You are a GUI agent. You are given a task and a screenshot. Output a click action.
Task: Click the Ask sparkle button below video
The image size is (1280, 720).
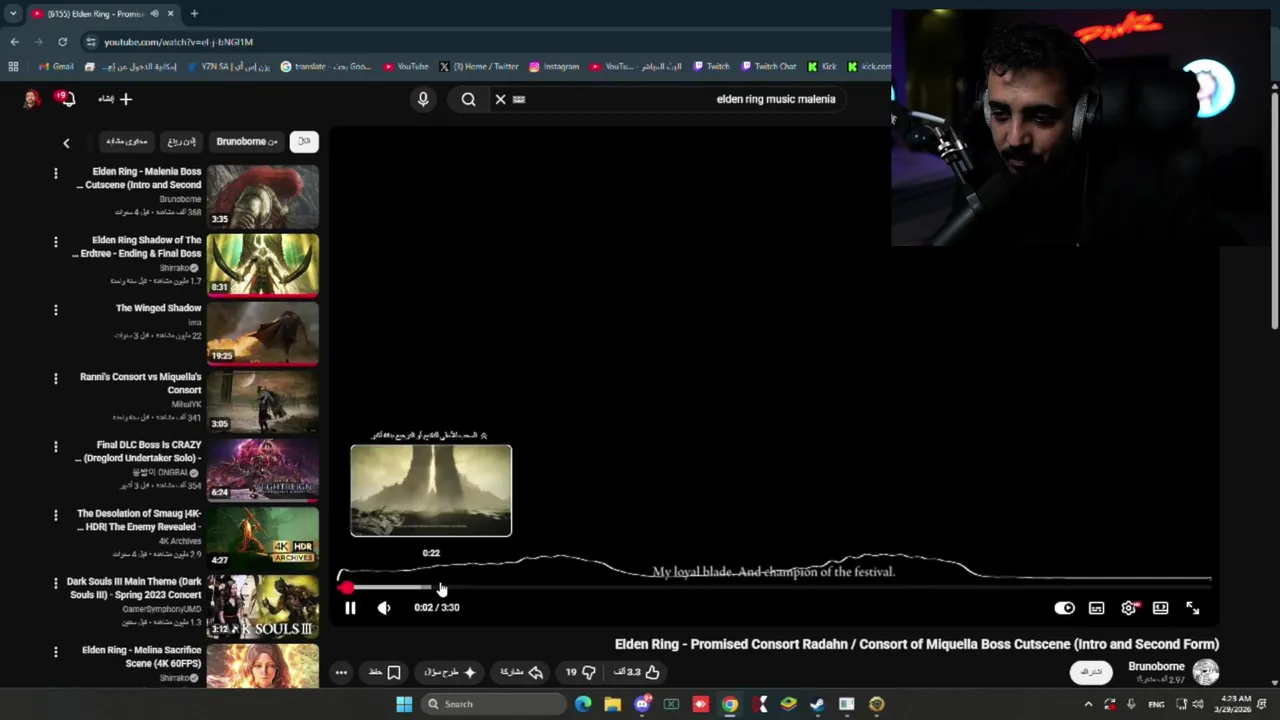450,672
